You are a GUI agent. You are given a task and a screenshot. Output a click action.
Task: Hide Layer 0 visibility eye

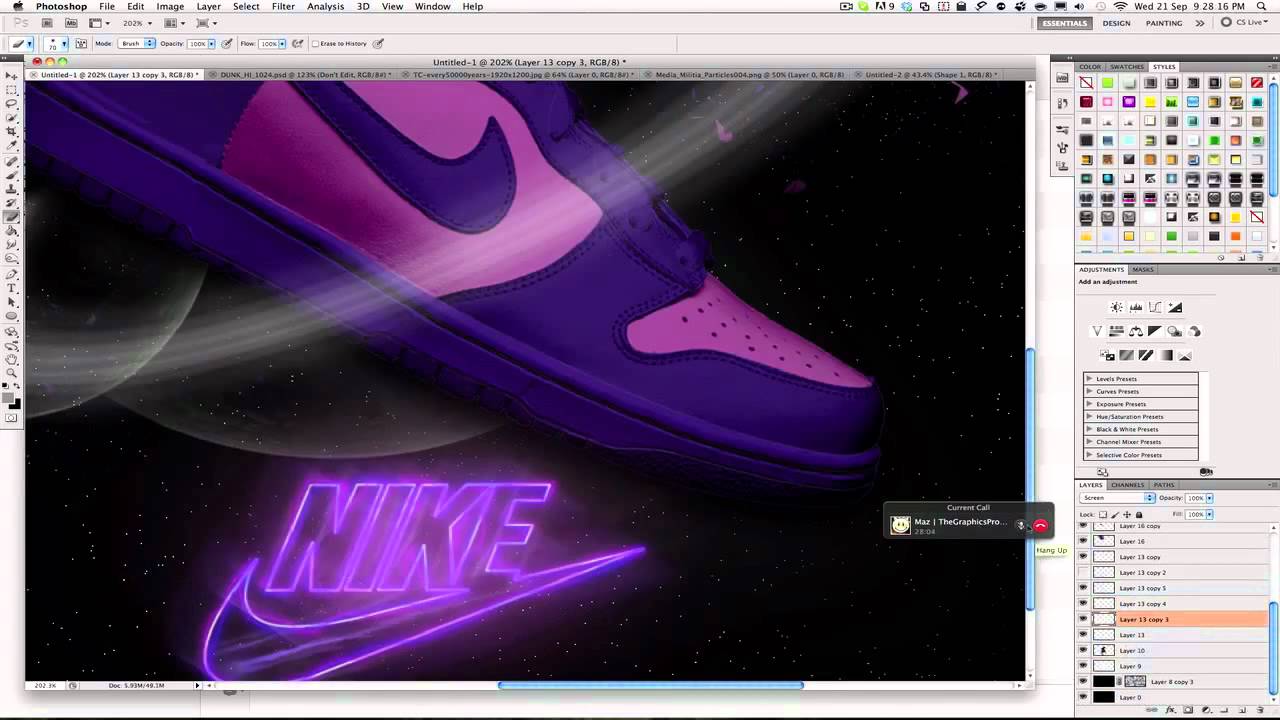point(1083,697)
